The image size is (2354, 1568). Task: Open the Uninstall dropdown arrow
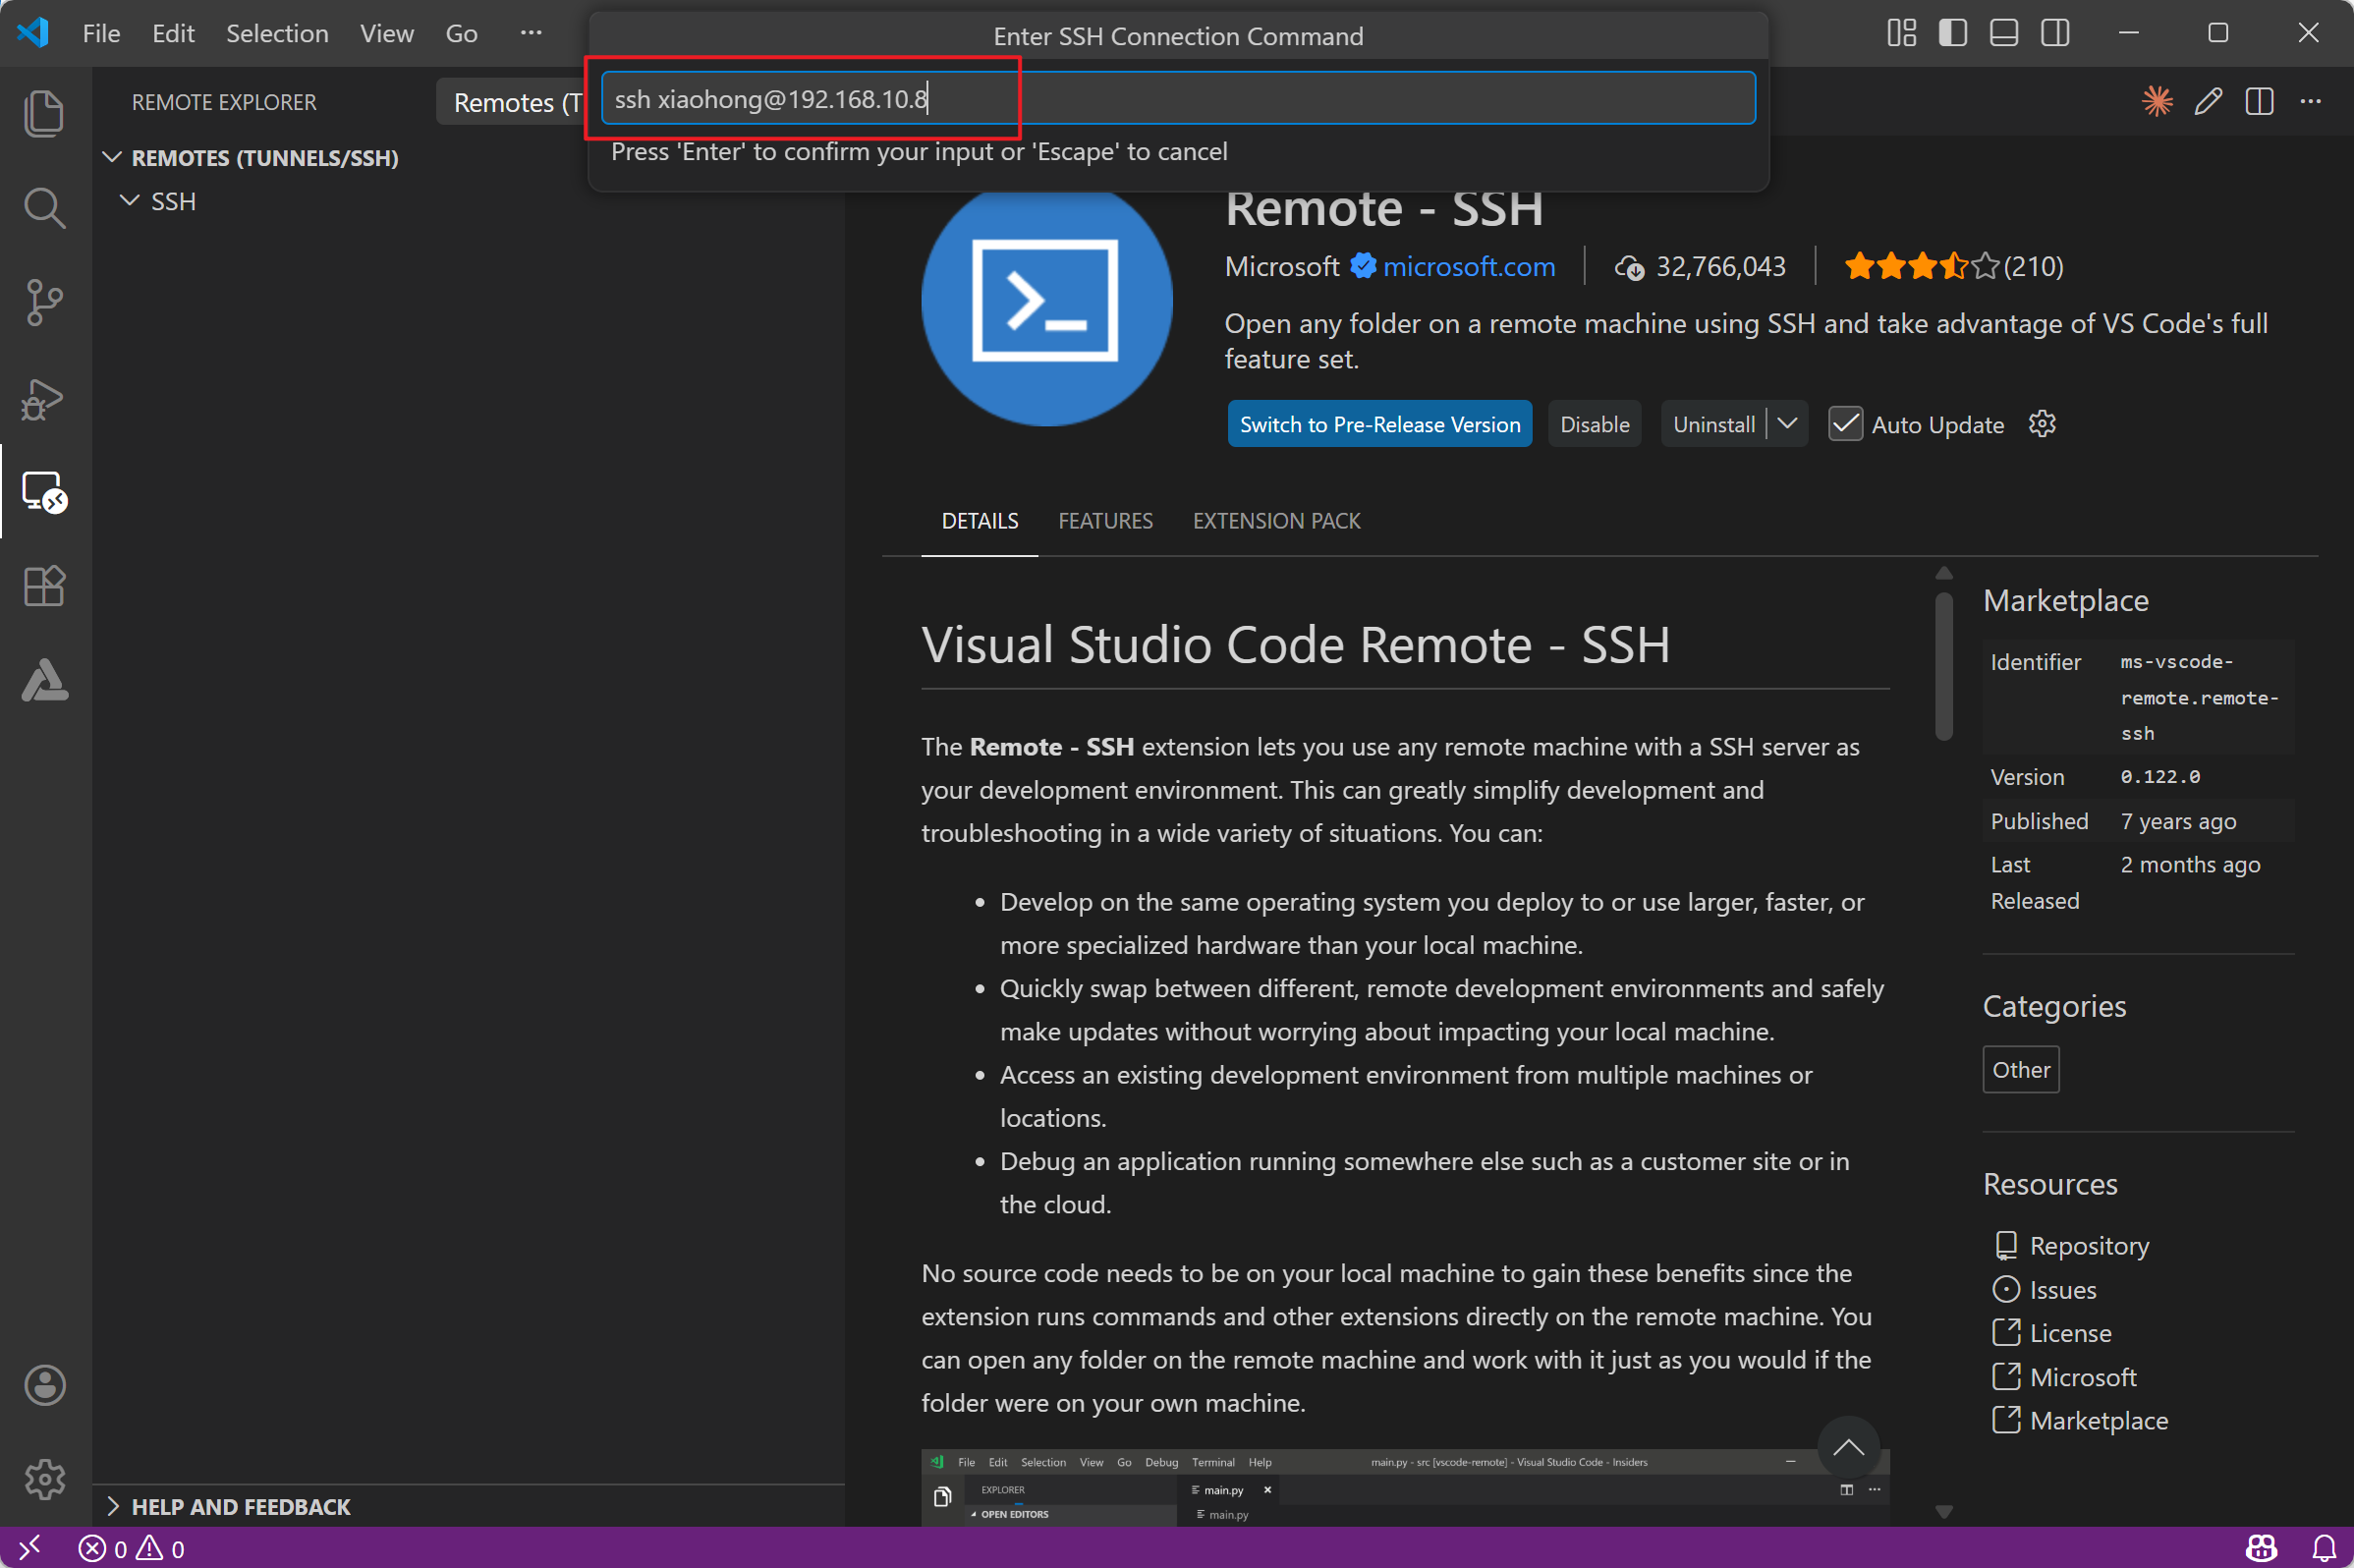click(x=1788, y=424)
